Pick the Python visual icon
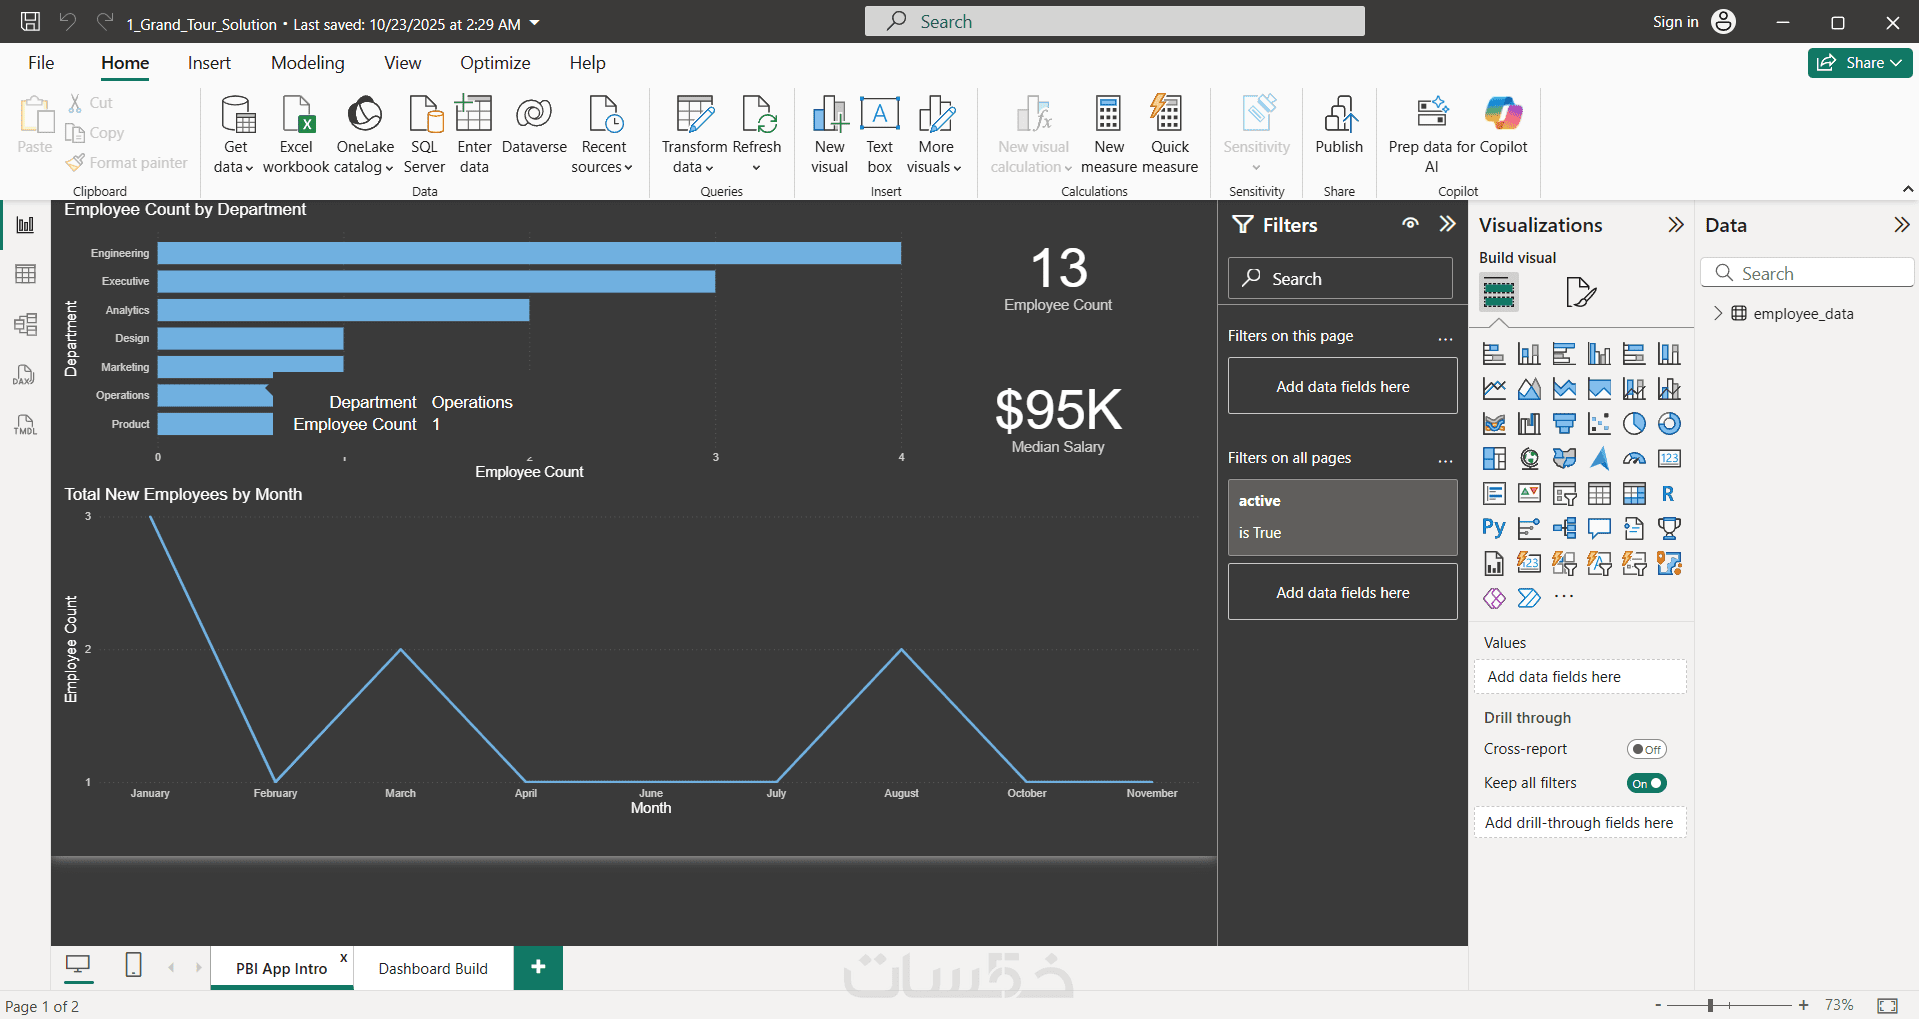1919x1019 pixels. [1494, 528]
